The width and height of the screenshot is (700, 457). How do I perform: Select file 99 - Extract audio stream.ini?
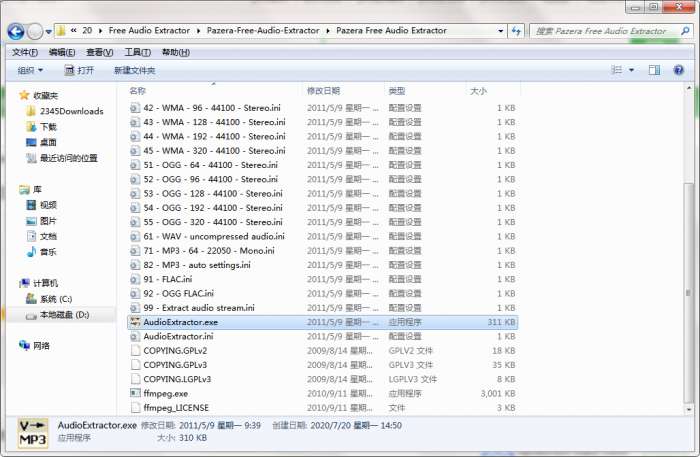pyautogui.click(x=199, y=307)
